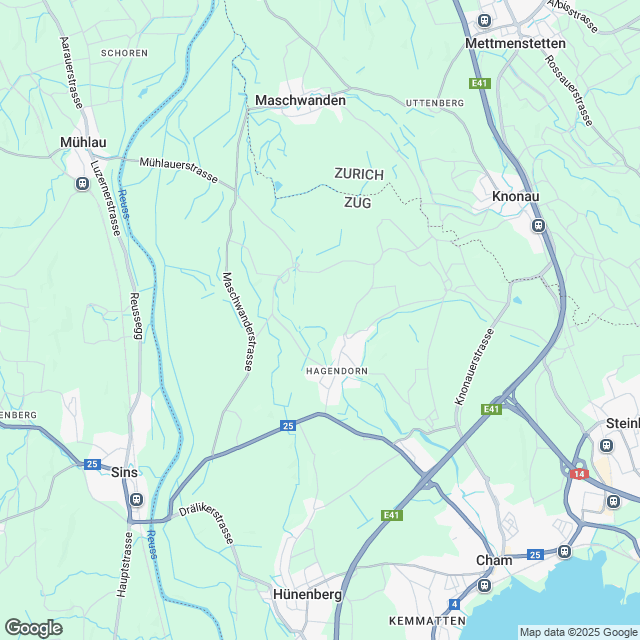Select the Knonauerstrasse road label
This screenshot has width=640, height=640.
click(x=474, y=367)
